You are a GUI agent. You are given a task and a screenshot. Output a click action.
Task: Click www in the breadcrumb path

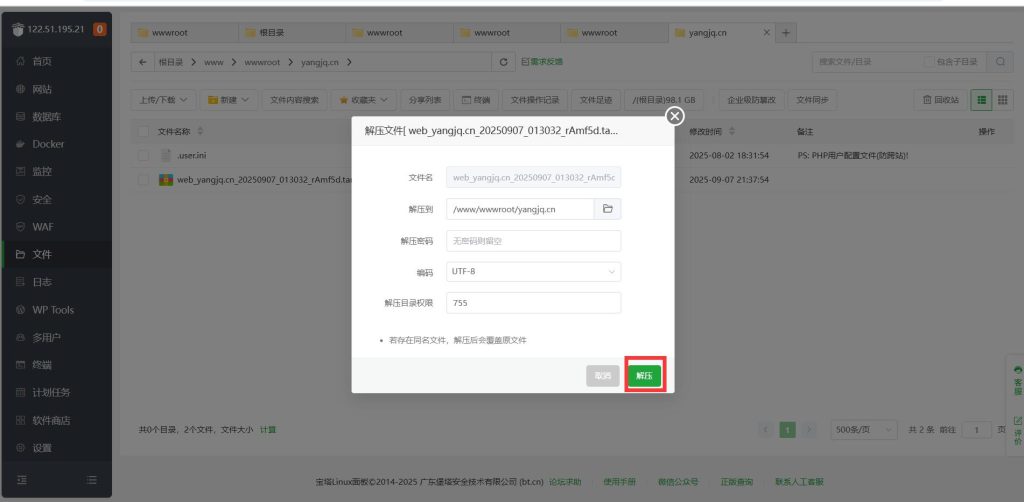click(214, 62)
